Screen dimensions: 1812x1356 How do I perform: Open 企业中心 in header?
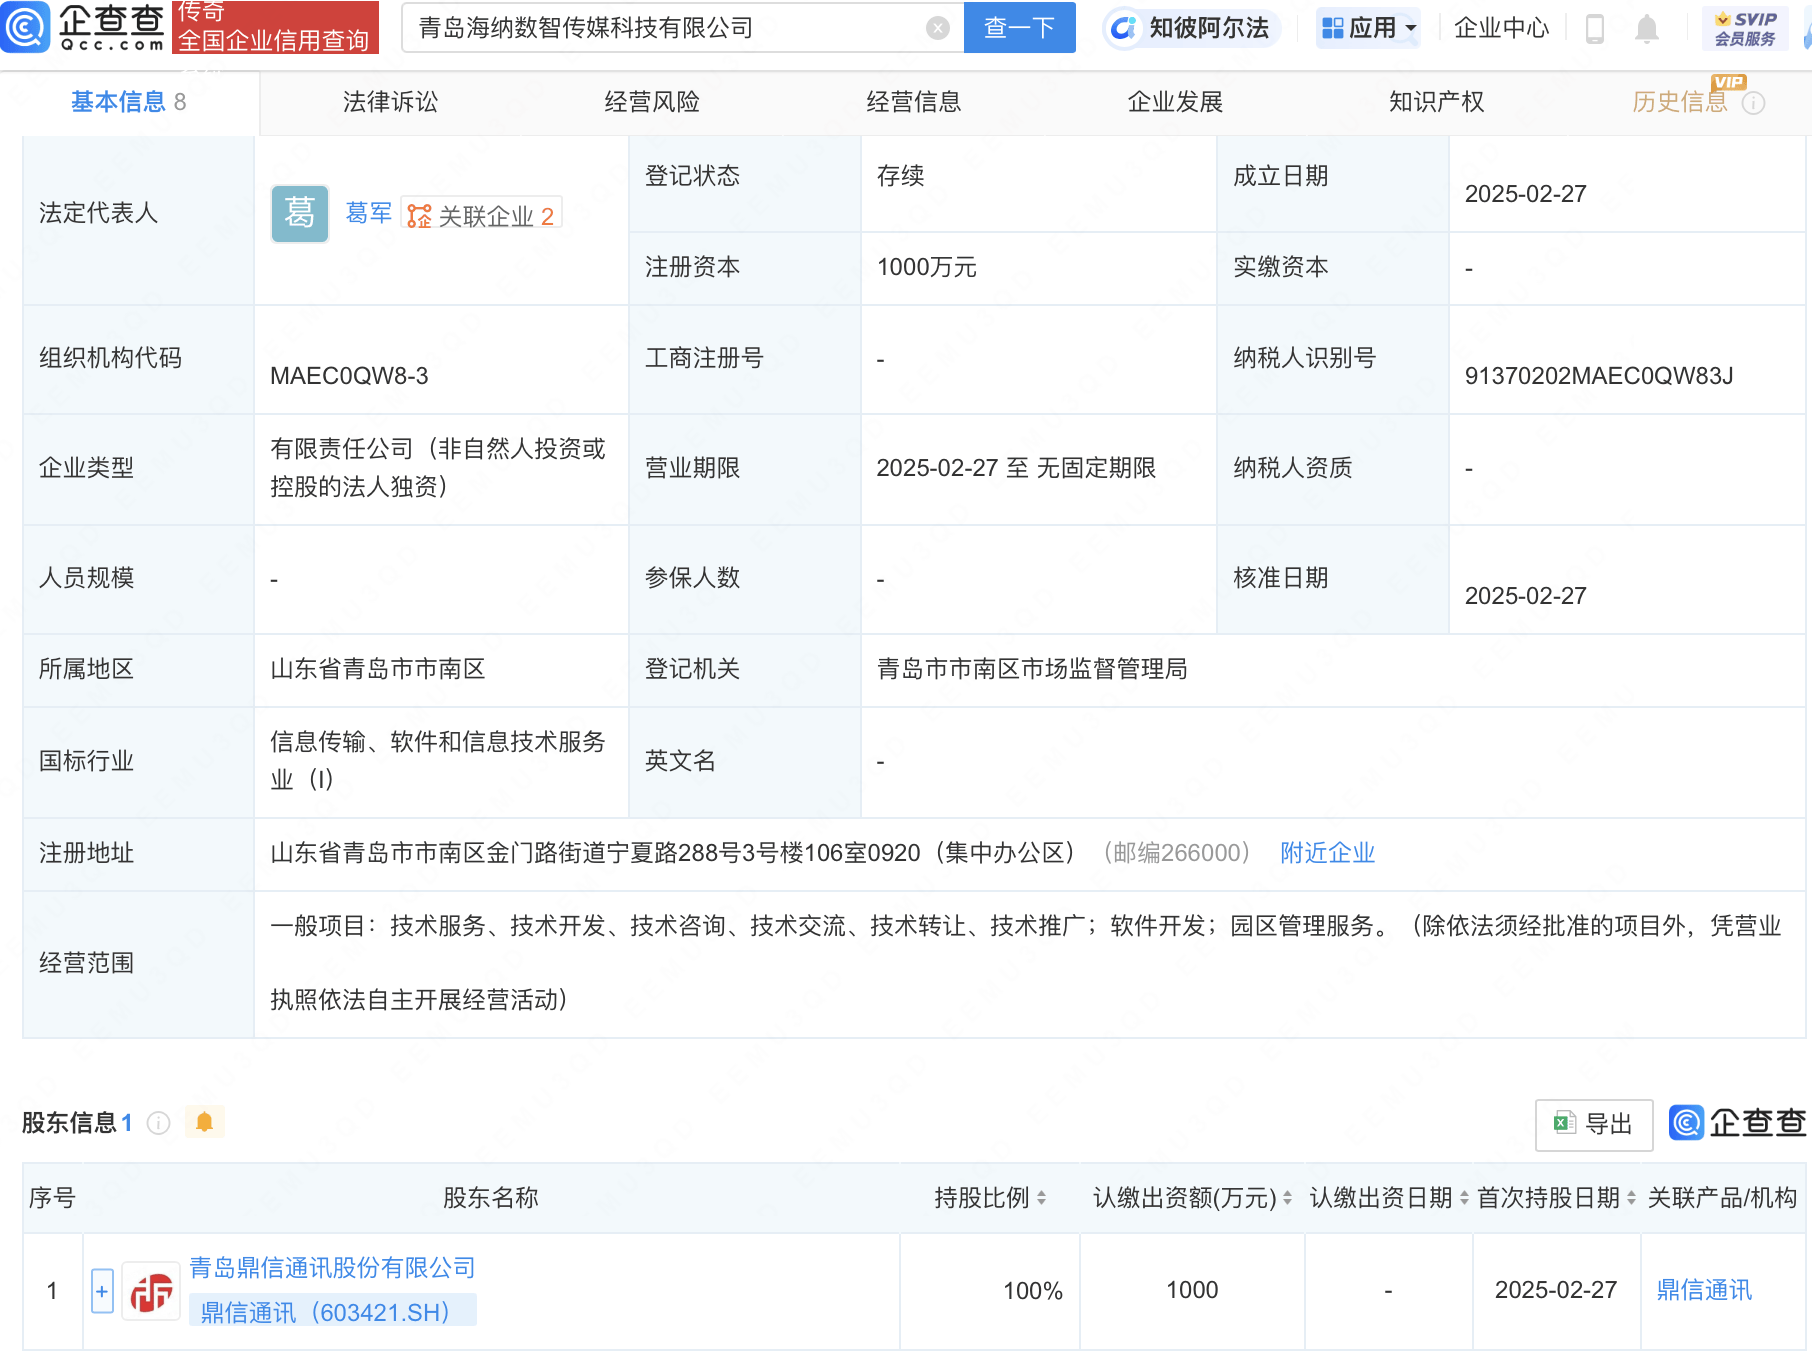tap(1501, 28)
